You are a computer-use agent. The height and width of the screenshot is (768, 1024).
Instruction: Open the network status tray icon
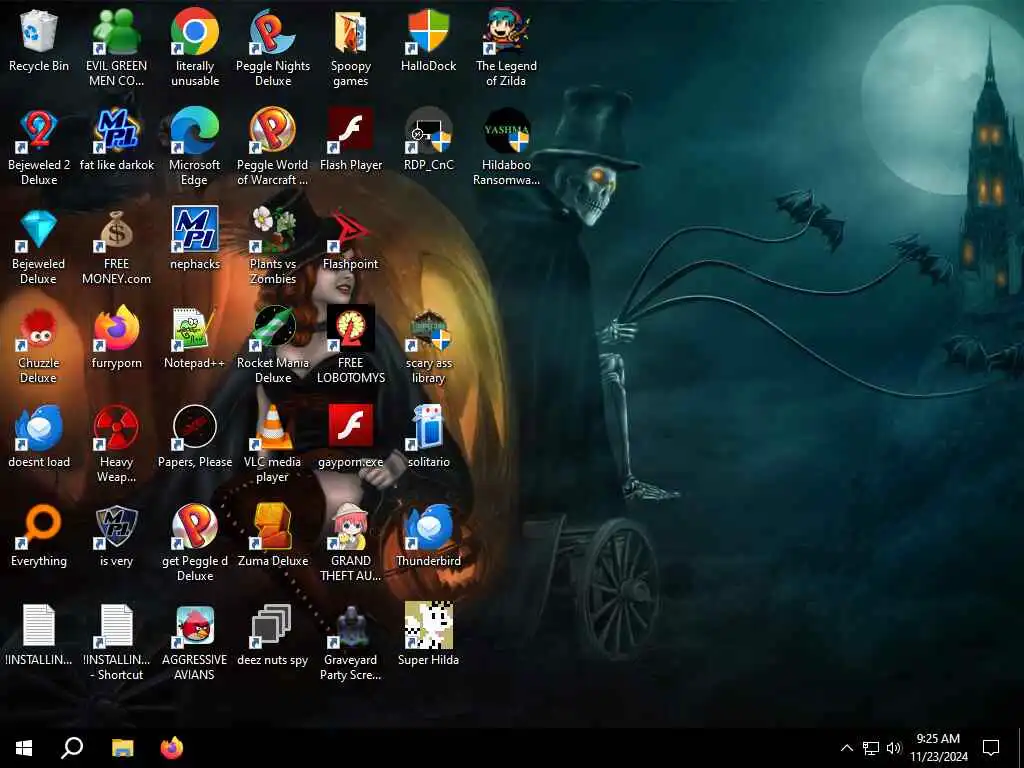[x=871, y=748]
